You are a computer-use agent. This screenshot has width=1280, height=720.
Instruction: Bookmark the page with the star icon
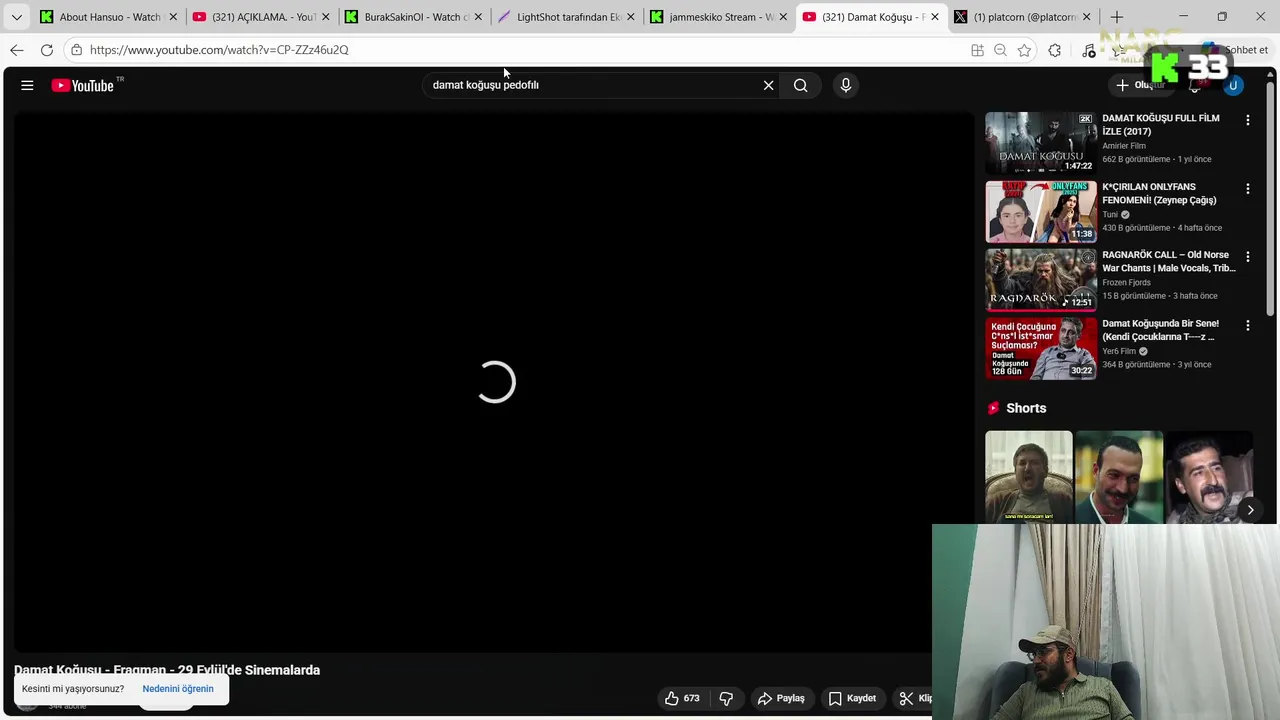point(1024,50)
